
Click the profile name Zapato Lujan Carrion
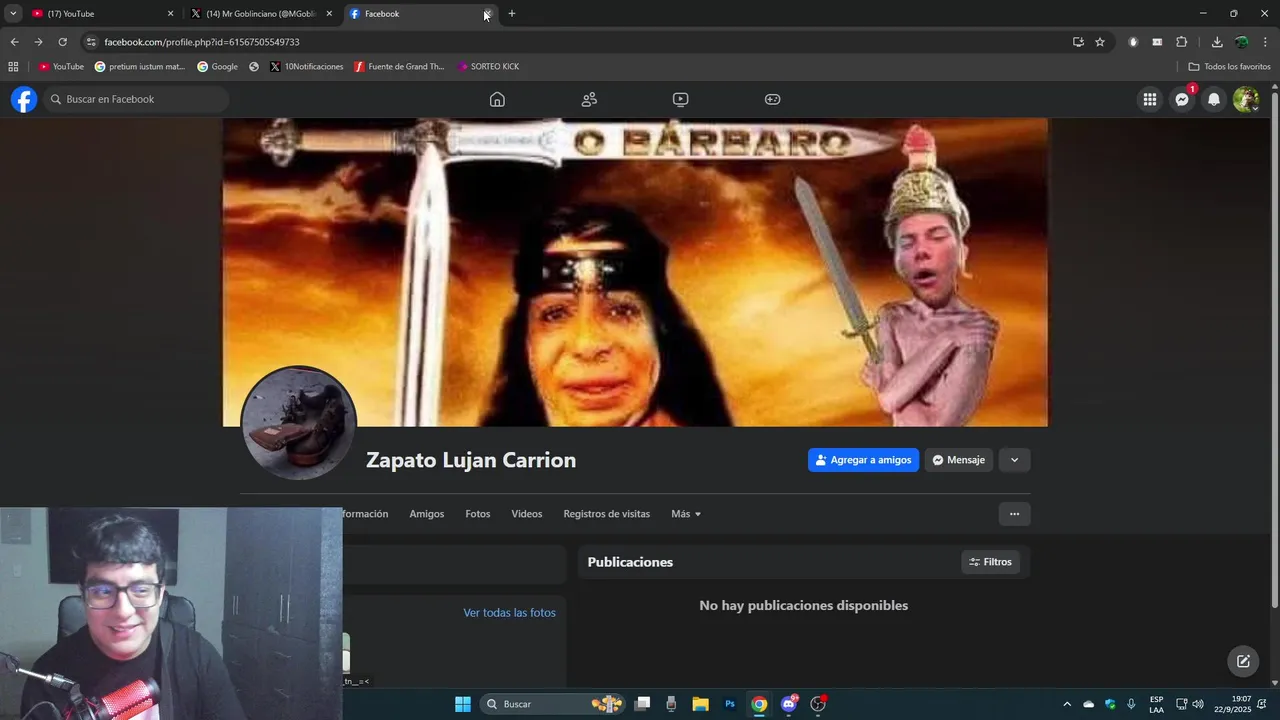(x=471, y=460)
